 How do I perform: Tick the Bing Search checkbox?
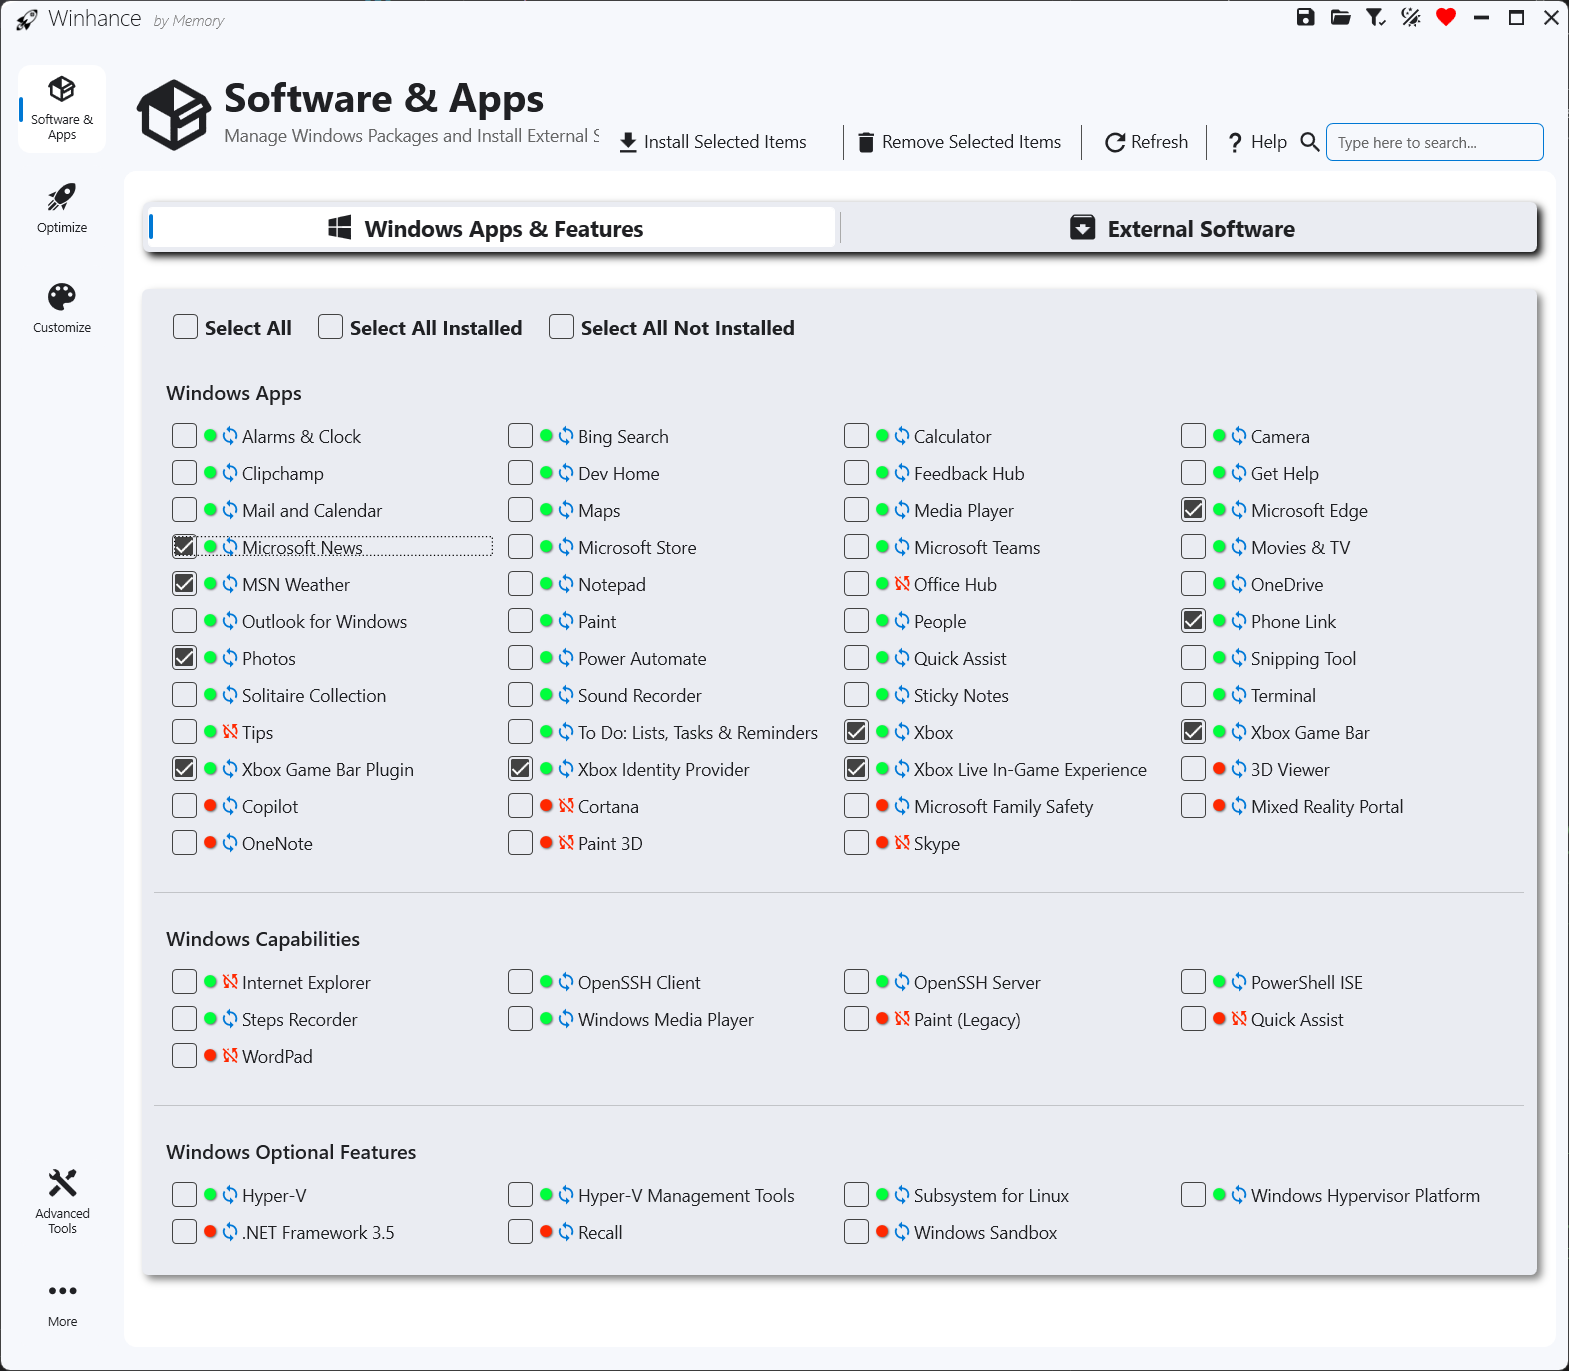pos(520,436)
